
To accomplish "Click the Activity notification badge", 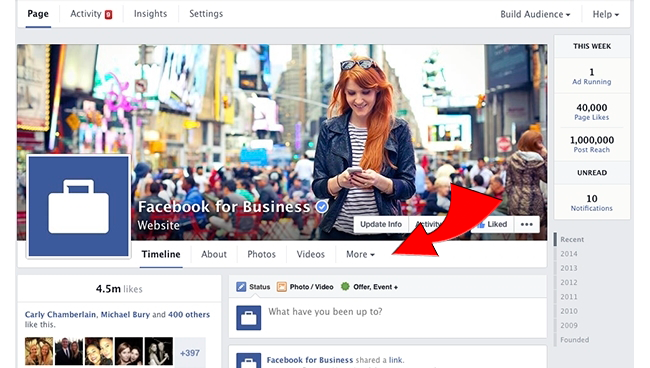I will coord(108,15).
